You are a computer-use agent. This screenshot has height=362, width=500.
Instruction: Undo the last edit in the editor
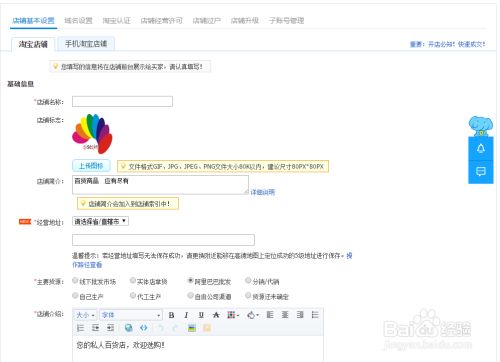coord(160,328)
